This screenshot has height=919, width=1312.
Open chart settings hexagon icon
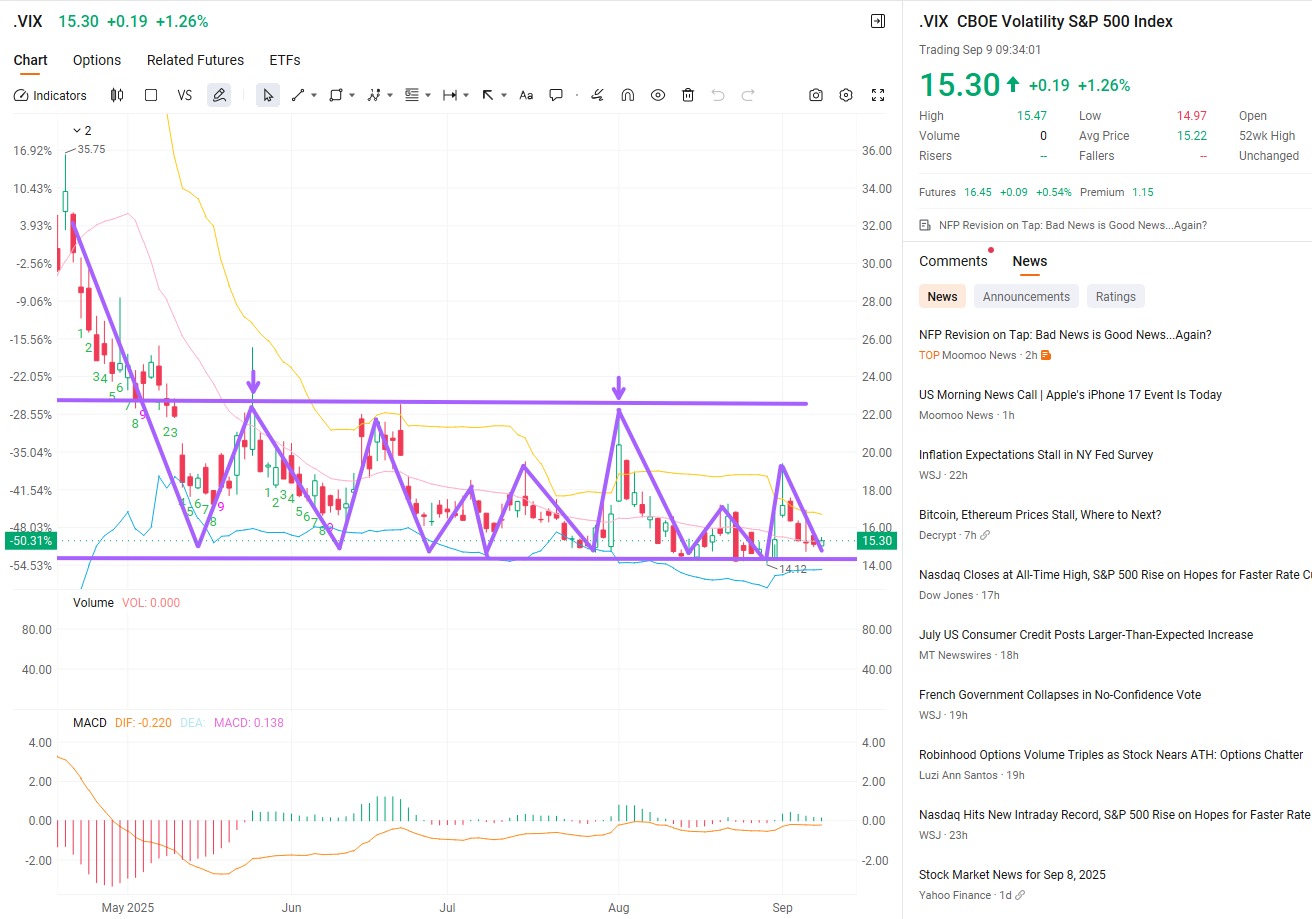click(x=846, y=95)
